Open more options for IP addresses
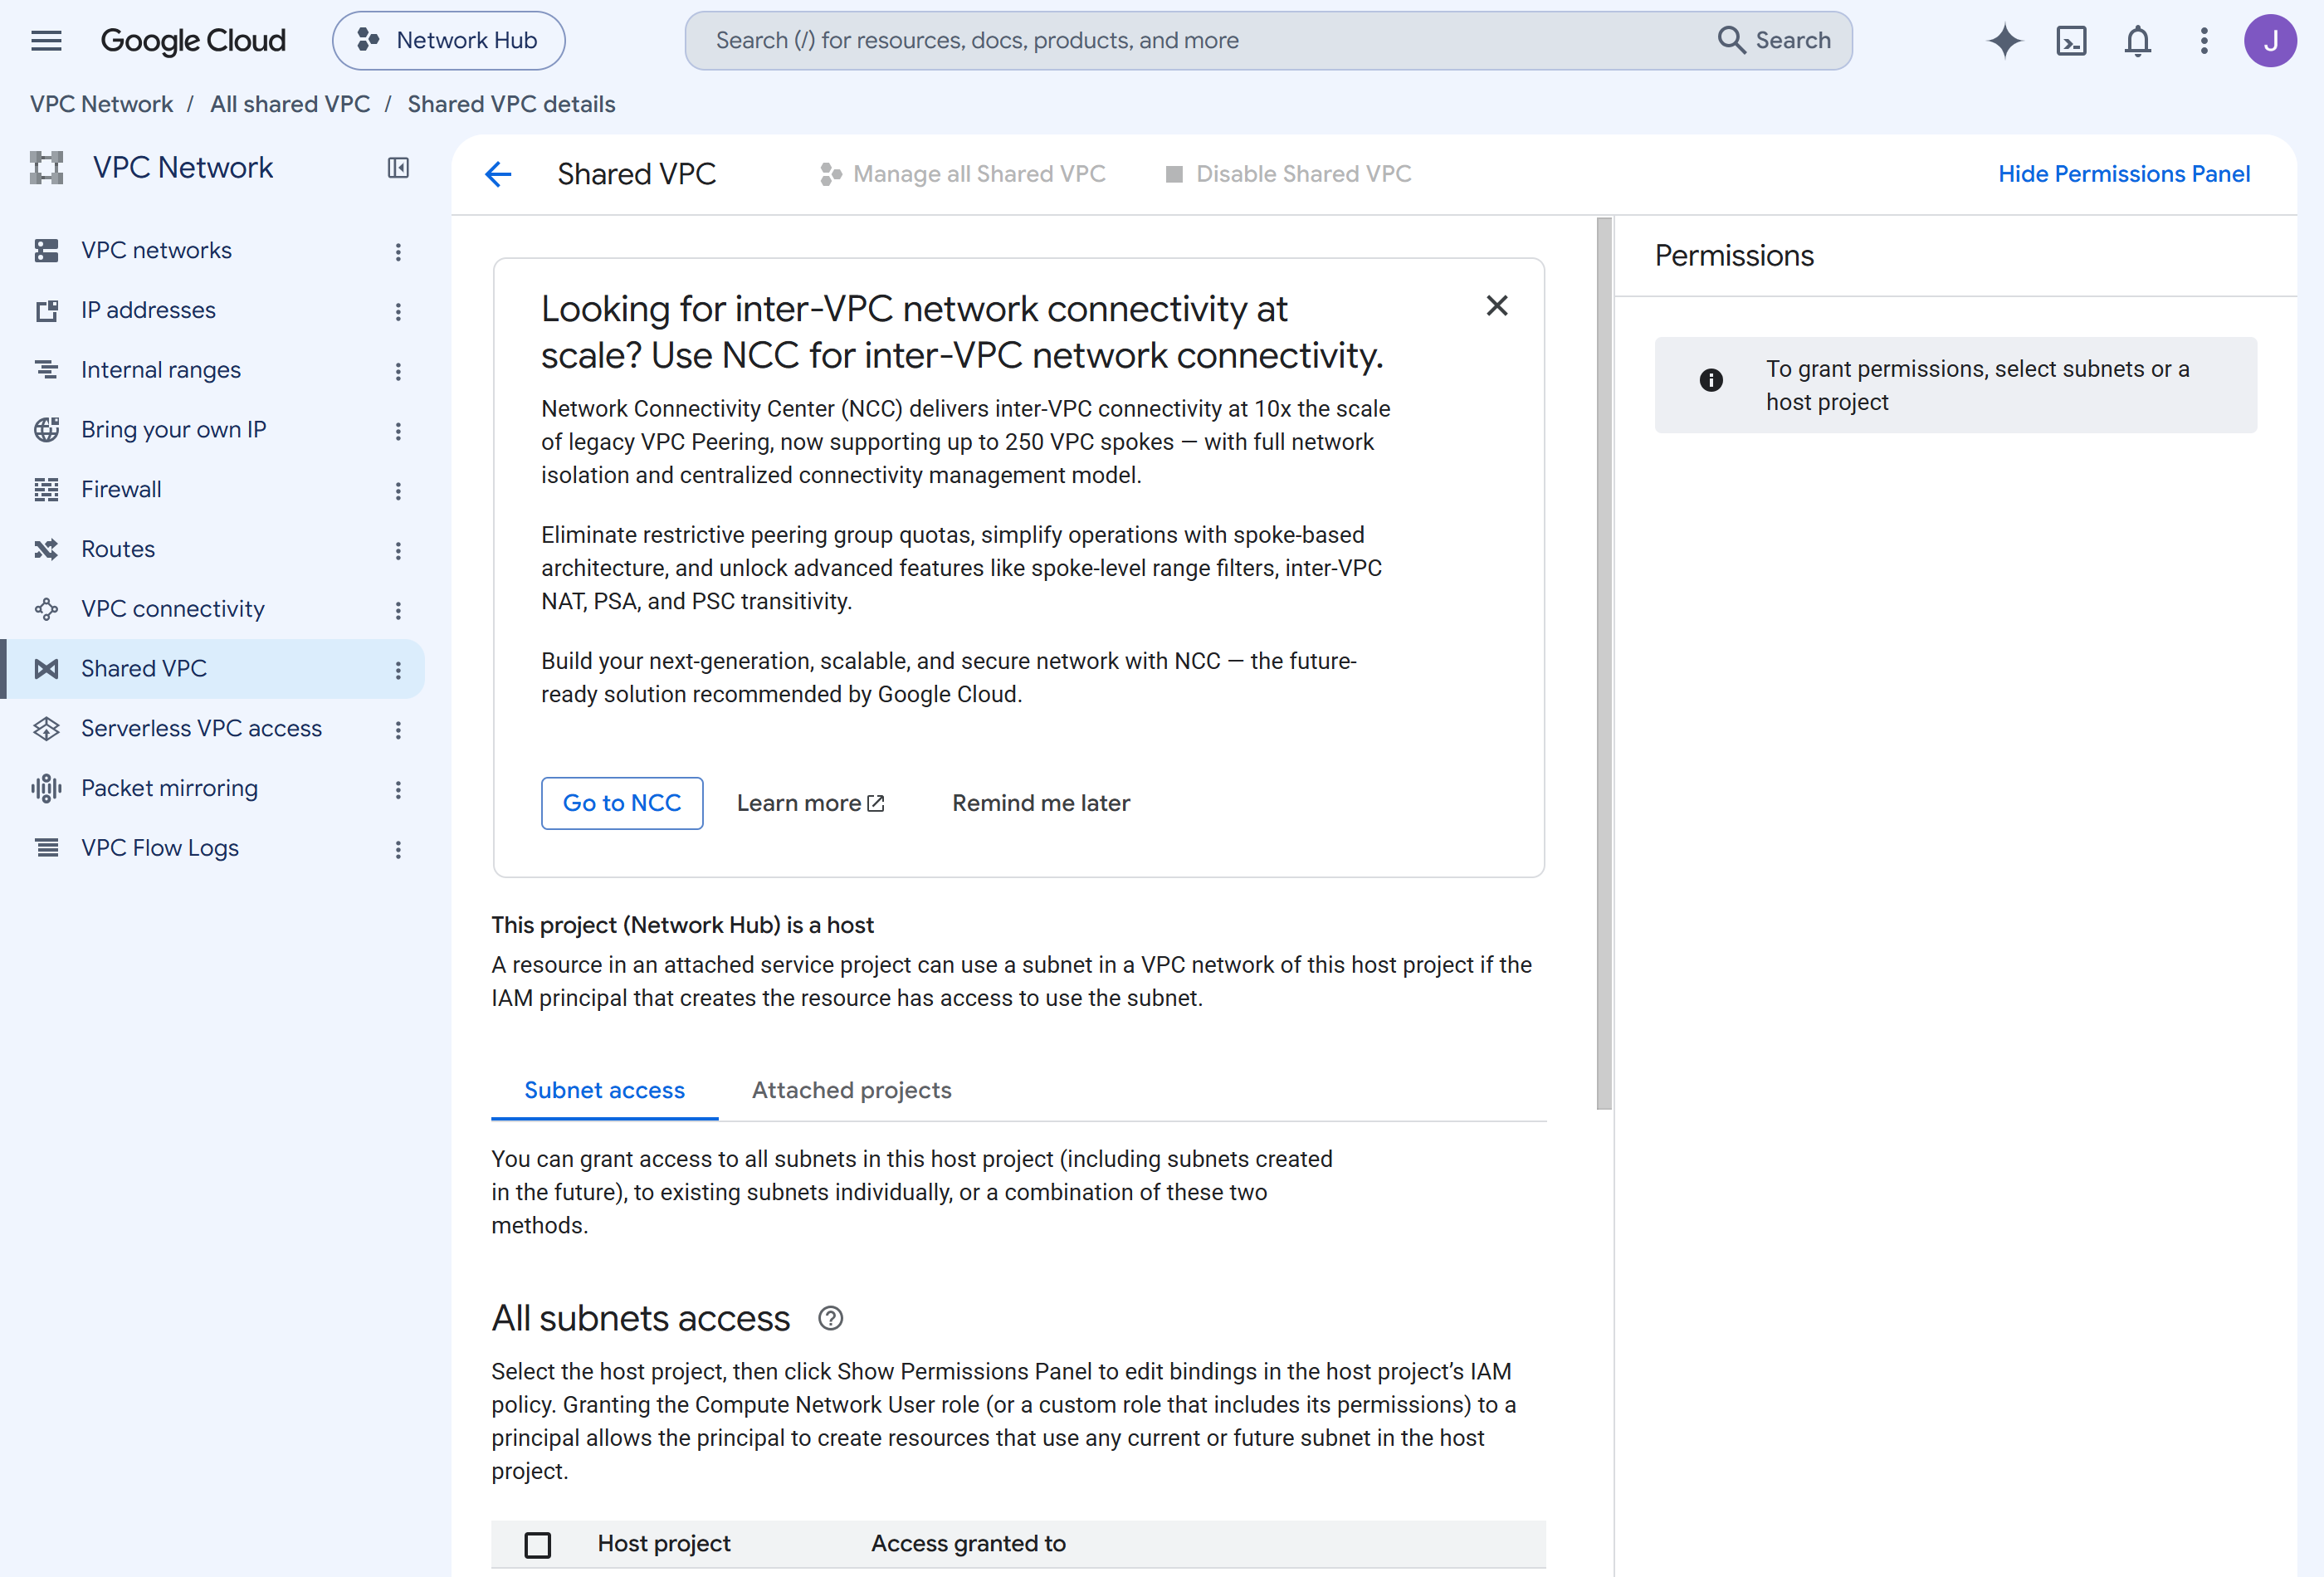 click(x=398, y=311)
